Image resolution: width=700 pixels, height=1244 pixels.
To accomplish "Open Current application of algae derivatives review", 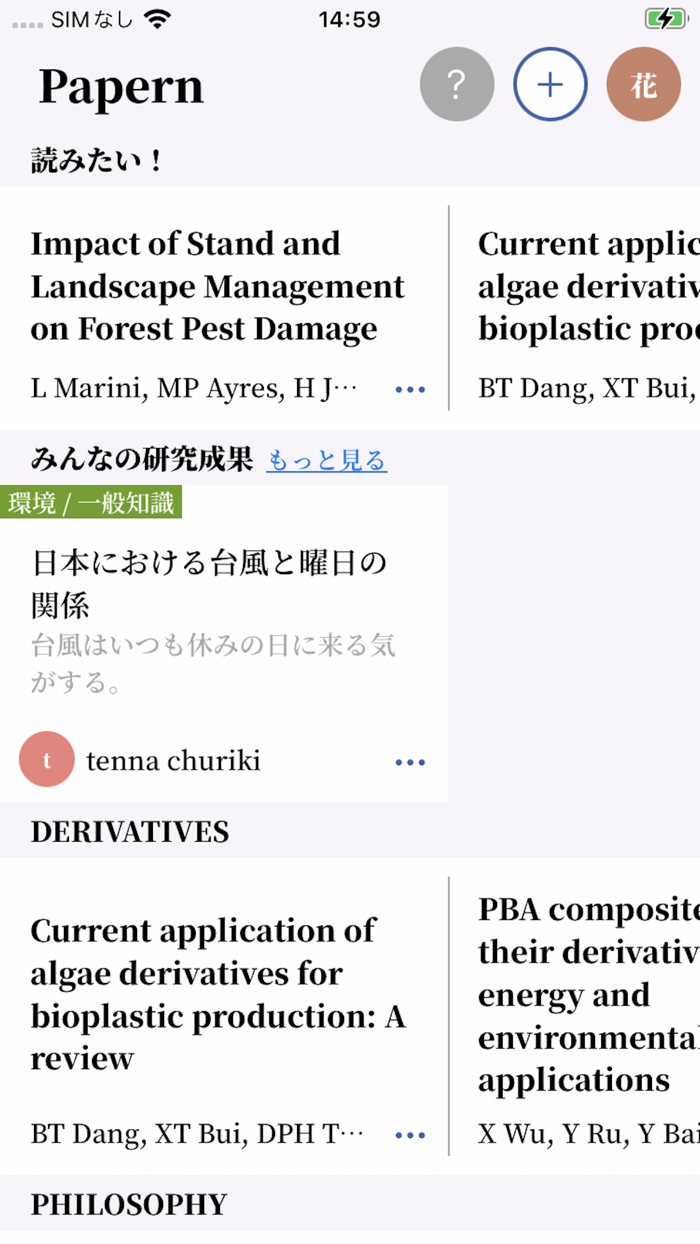I will click(x=218, y=994).
